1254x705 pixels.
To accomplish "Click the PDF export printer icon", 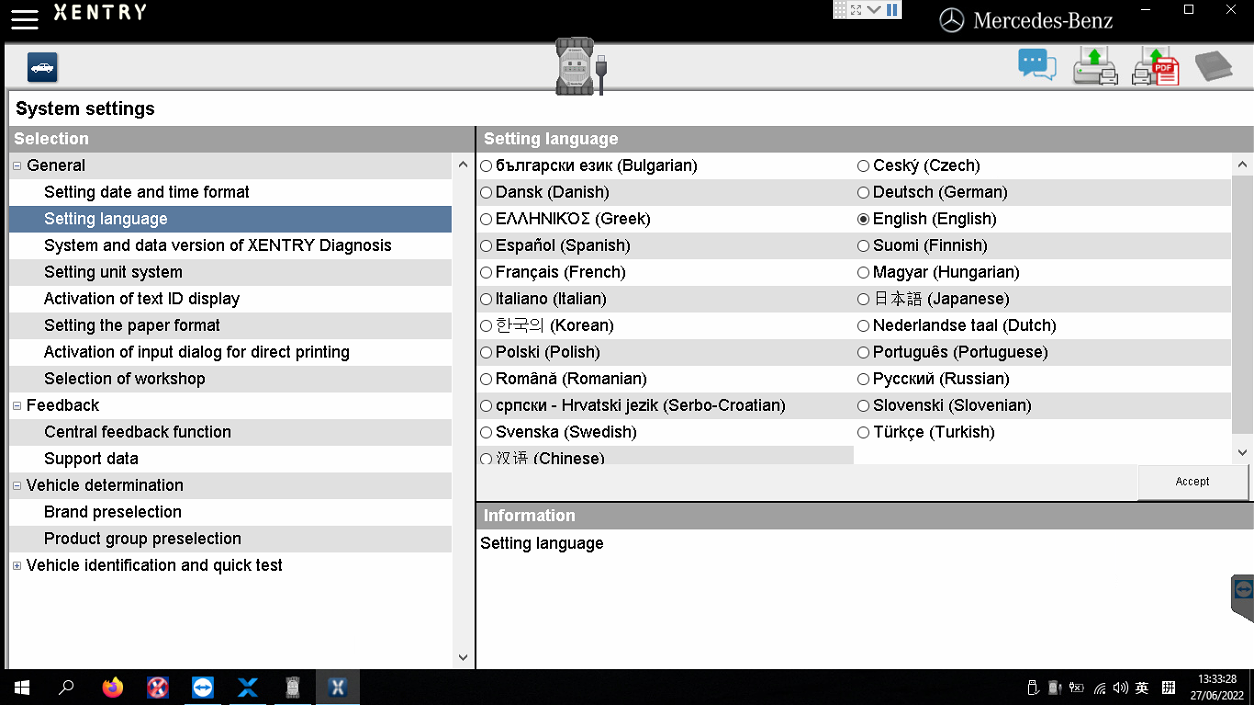I will 1156,67.
